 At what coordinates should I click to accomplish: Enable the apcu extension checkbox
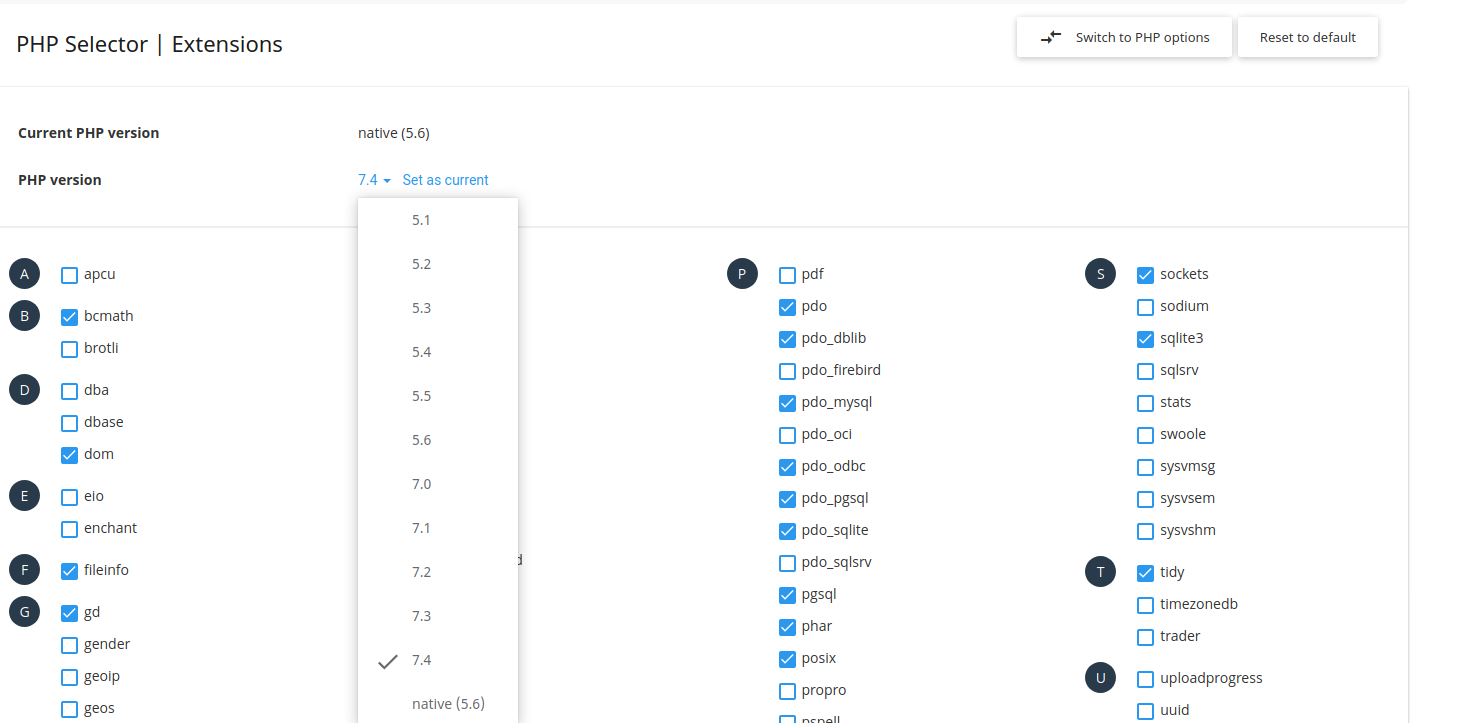[x=68, y=274]
